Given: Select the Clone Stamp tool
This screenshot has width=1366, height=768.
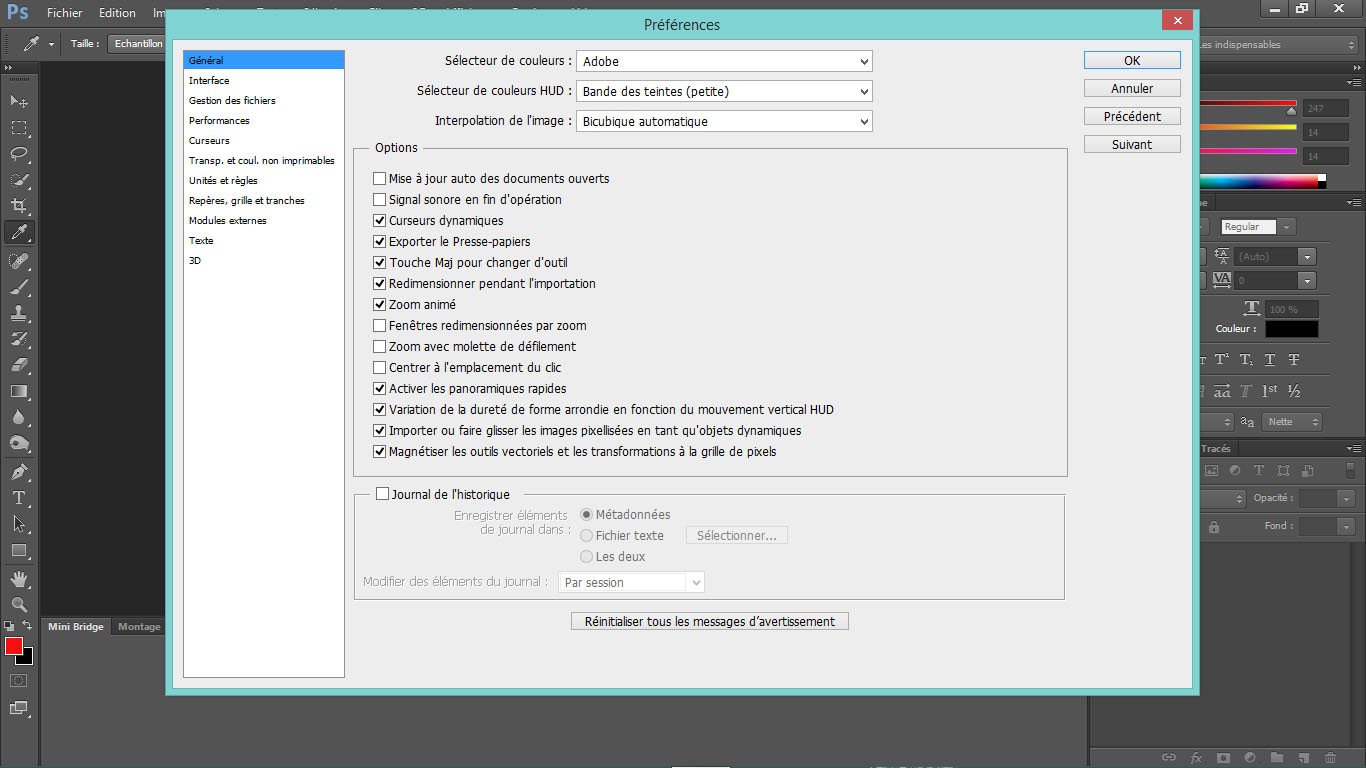Looking at the screenshot, I should 19,313.
